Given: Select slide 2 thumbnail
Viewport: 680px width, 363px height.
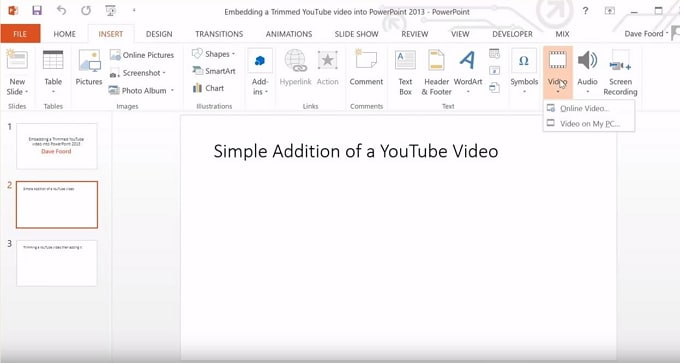Looking at the screenshot, I should click(57, 204).
